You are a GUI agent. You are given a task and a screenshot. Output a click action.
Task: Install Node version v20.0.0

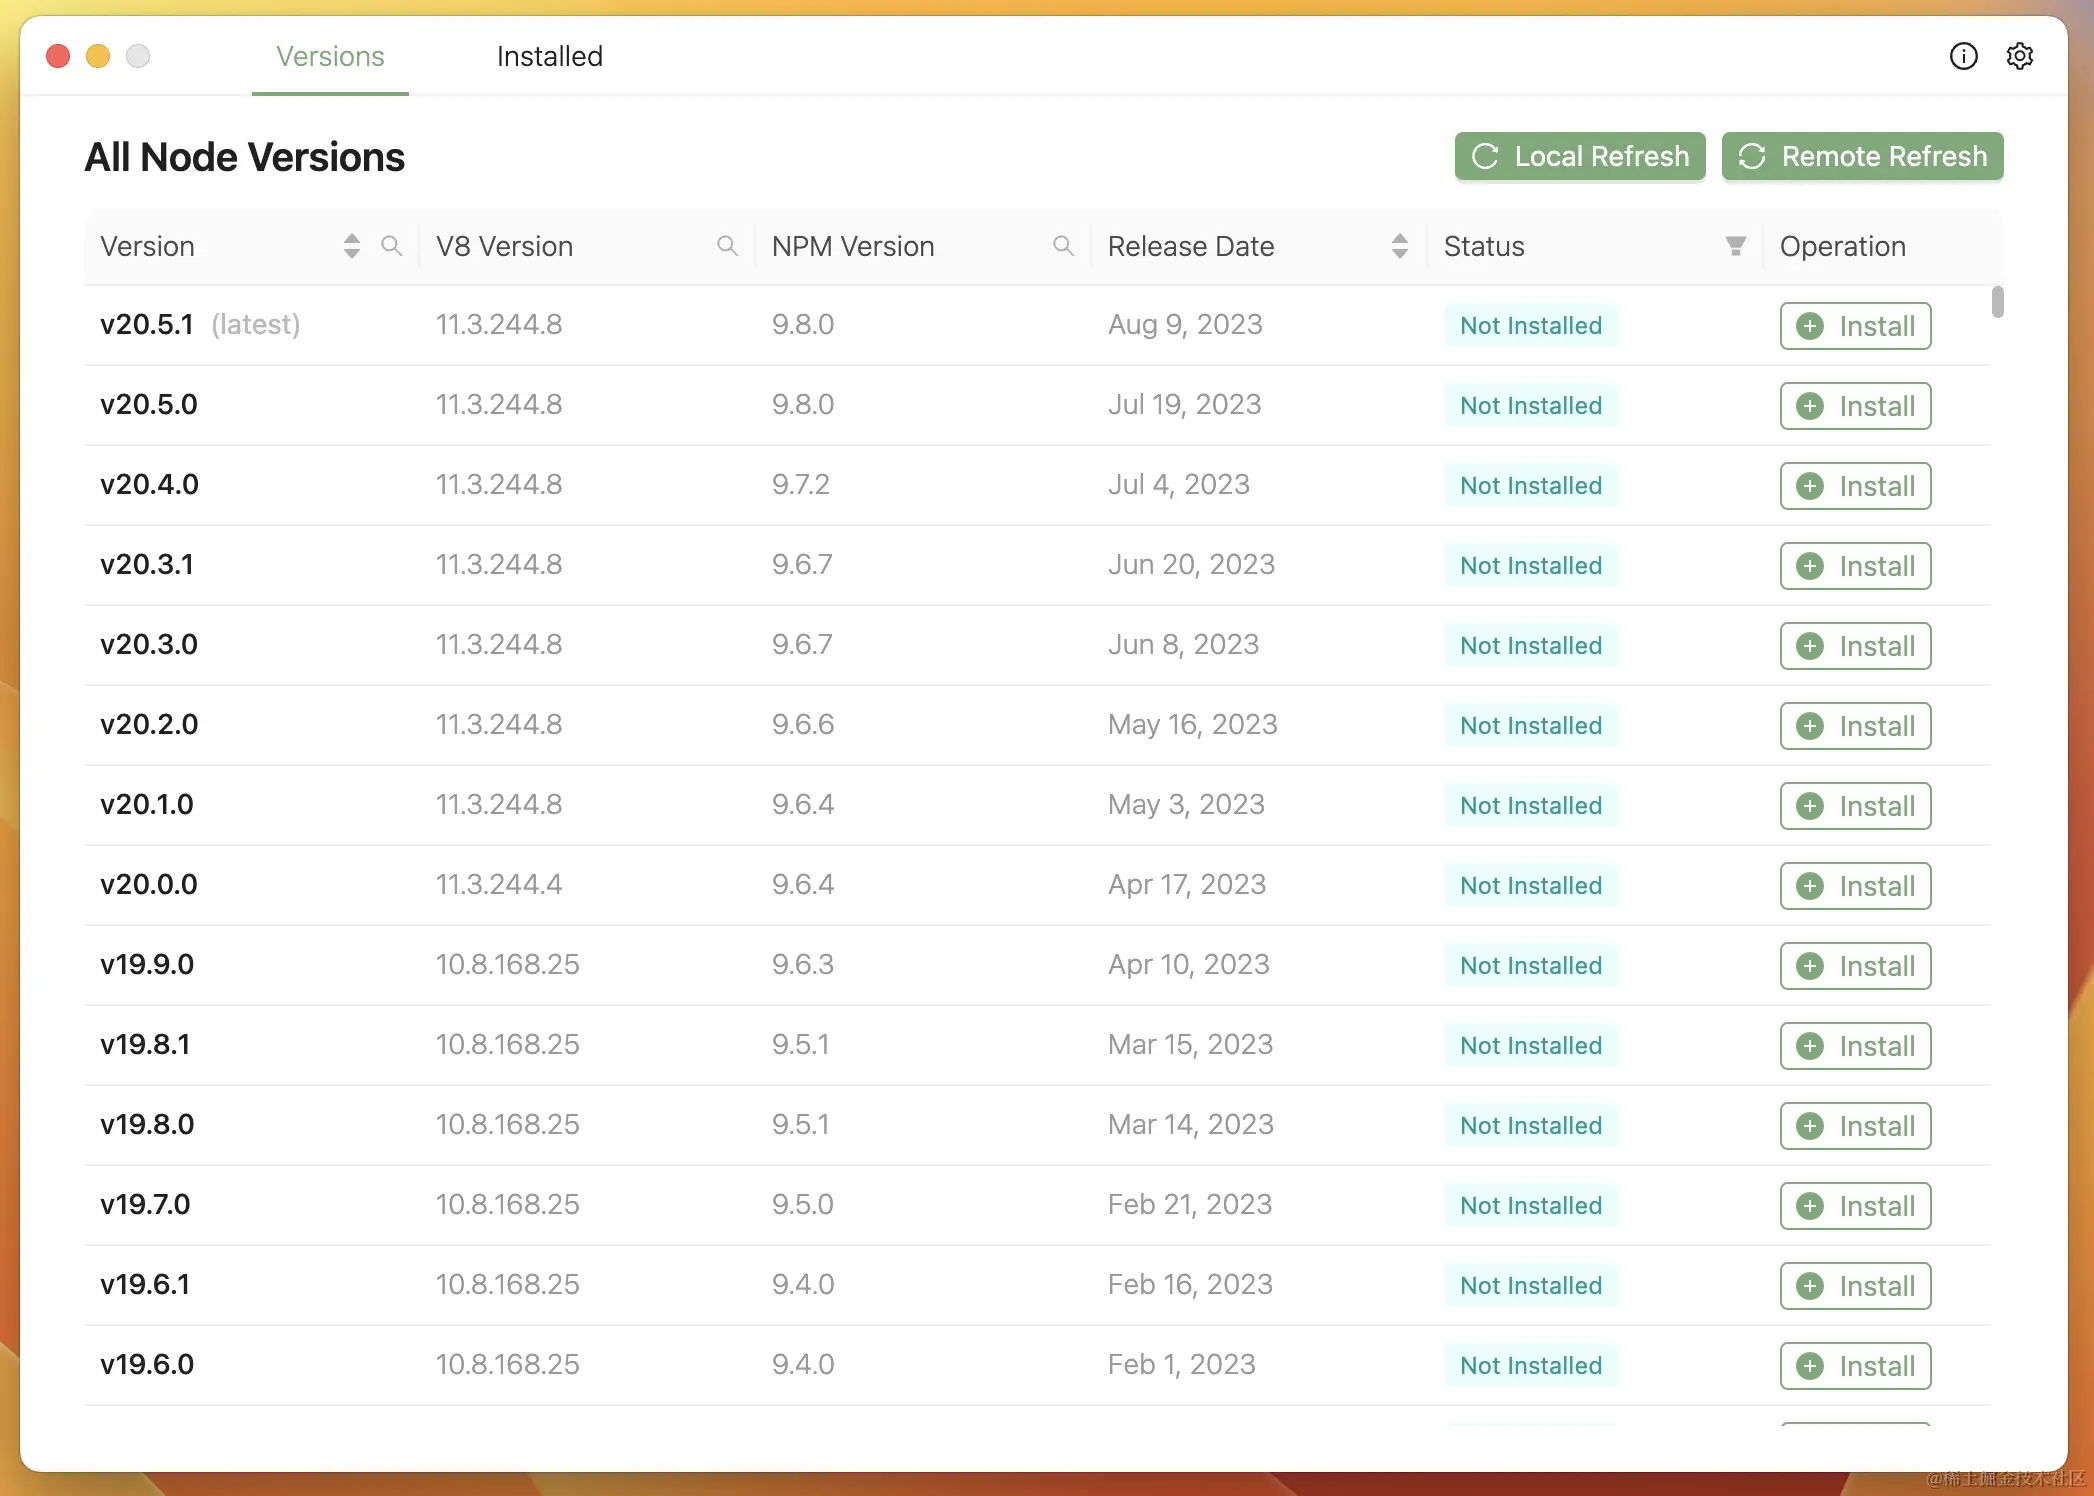click(x=1855, y=886)
